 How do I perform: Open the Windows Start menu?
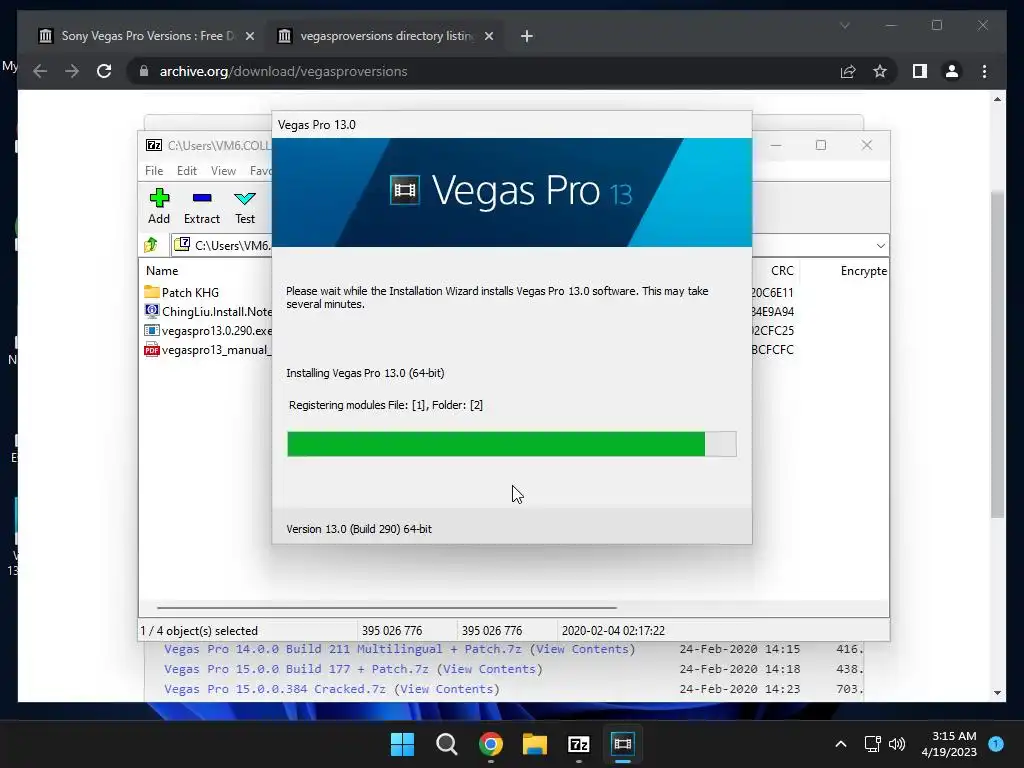click(x=402, y=744)
